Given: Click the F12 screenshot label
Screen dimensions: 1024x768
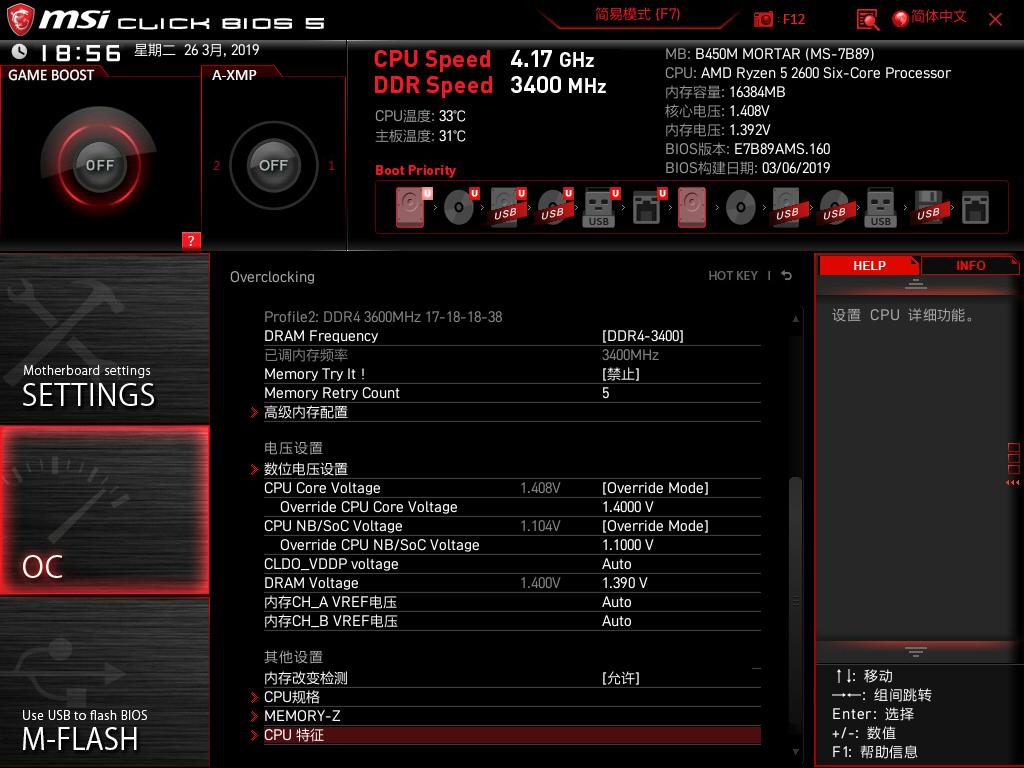Looking at the screenshot, I should click(x=793, y=19).
